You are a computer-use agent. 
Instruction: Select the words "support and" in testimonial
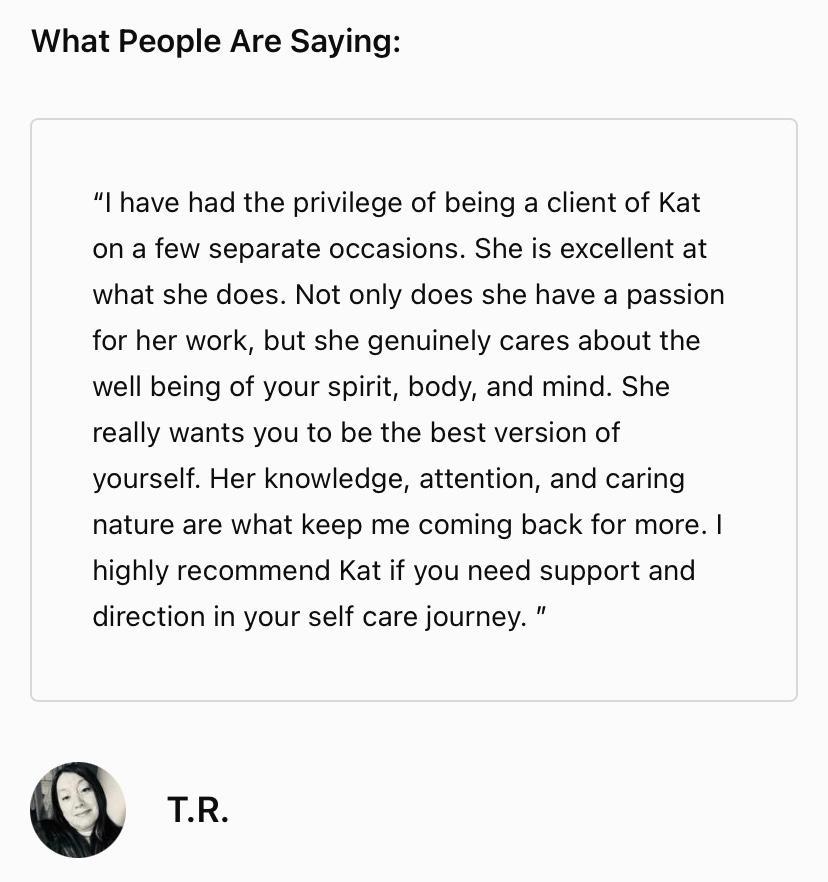tap(617, 572)
